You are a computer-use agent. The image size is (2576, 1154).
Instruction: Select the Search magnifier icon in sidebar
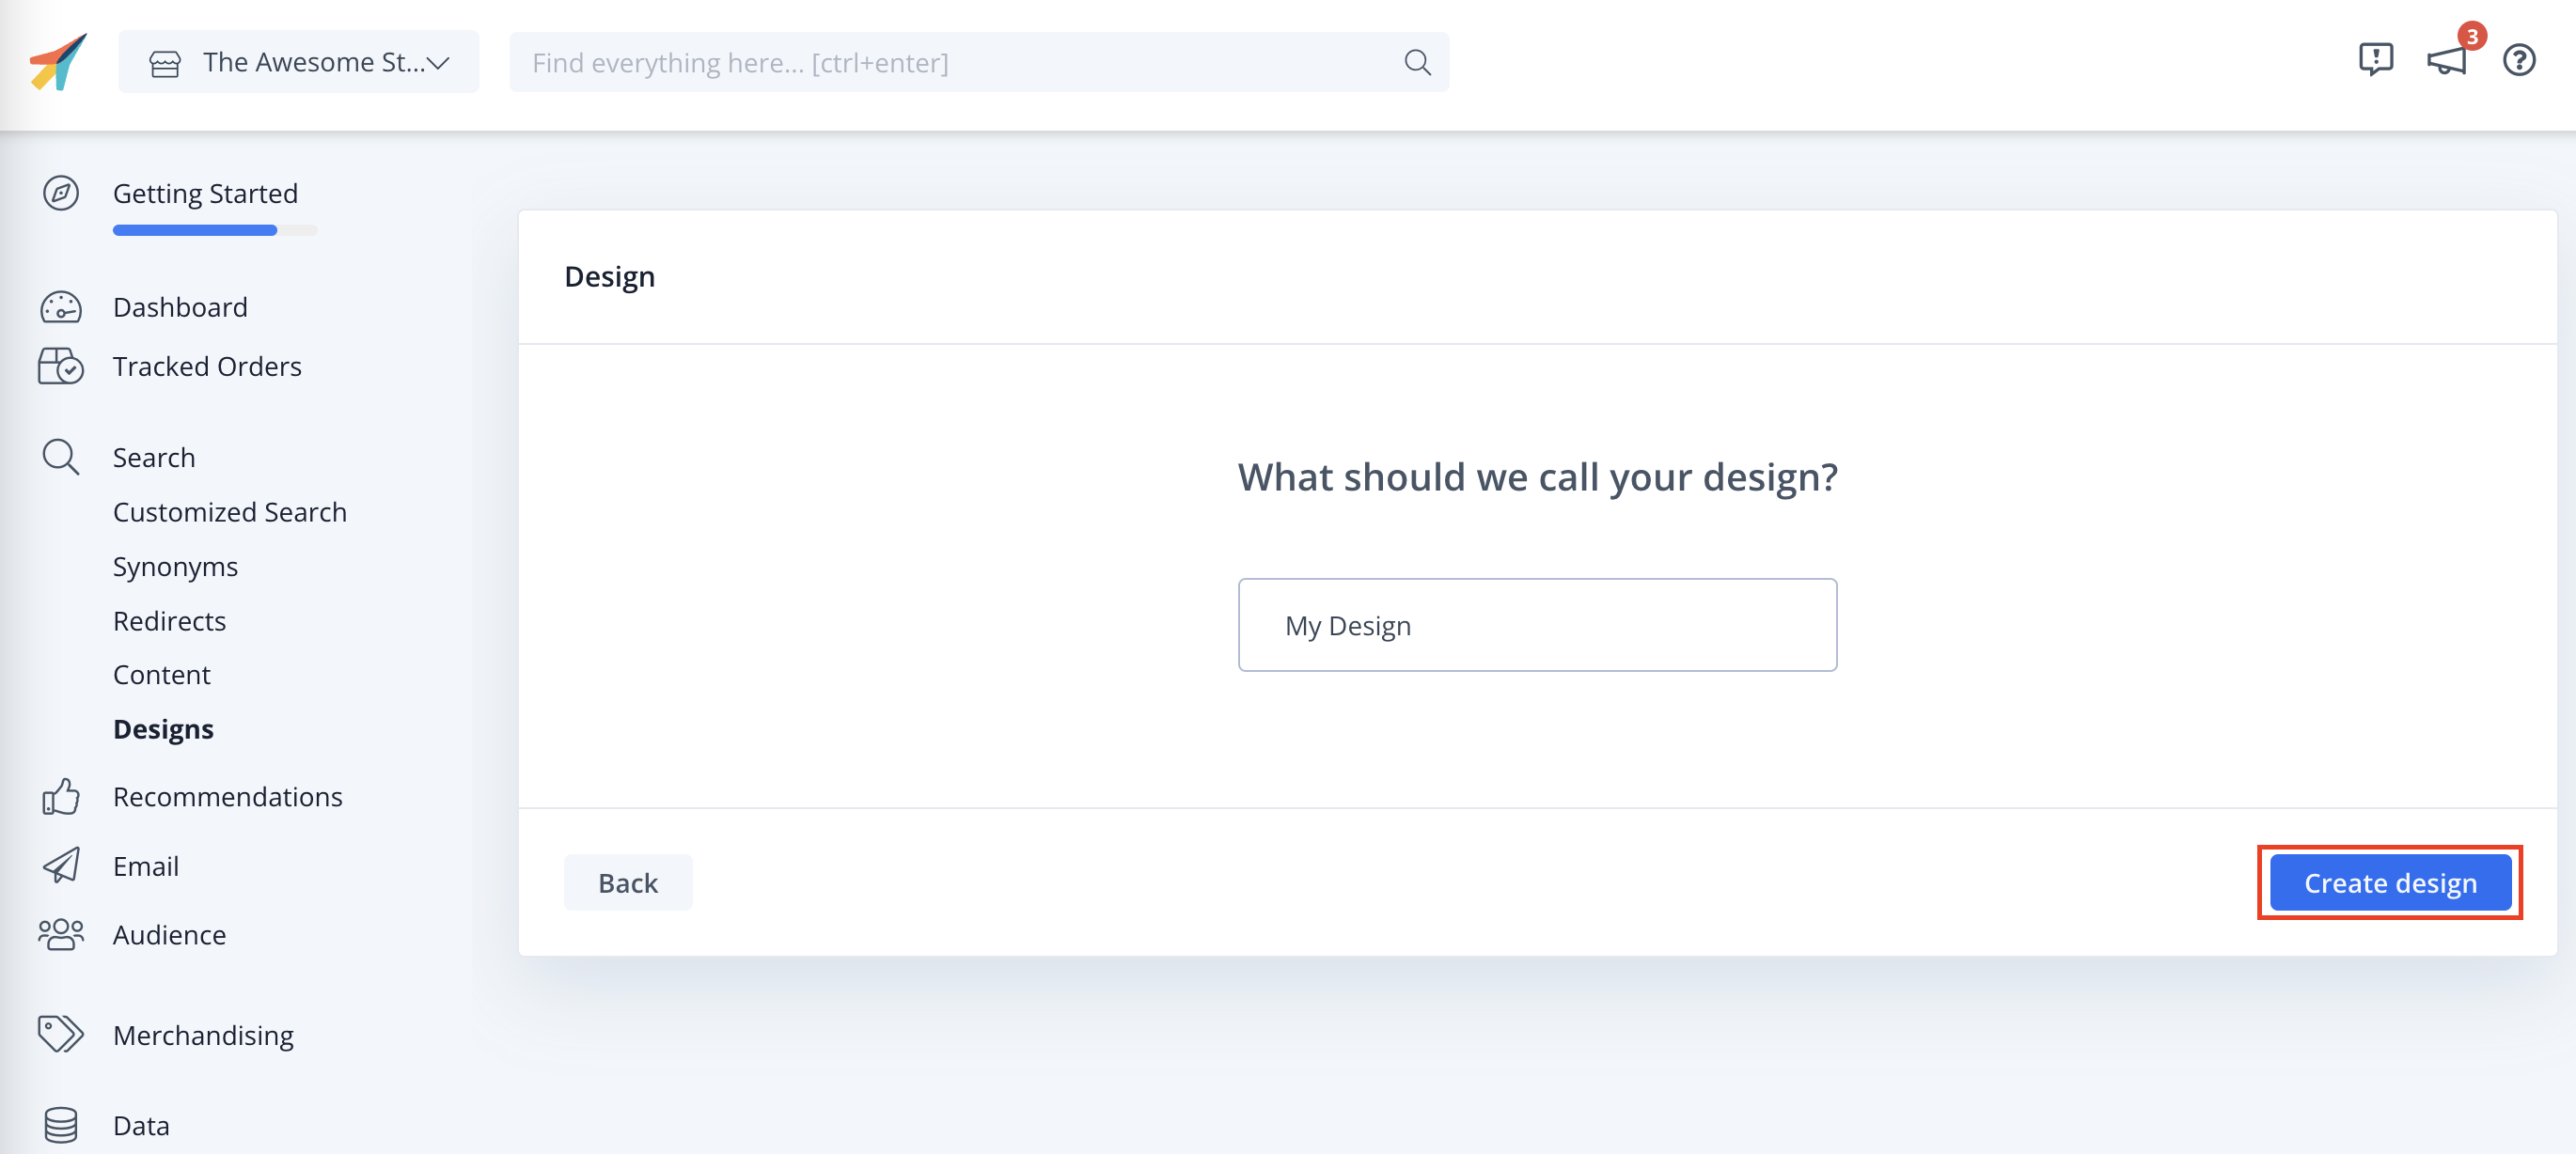[61, 457]
